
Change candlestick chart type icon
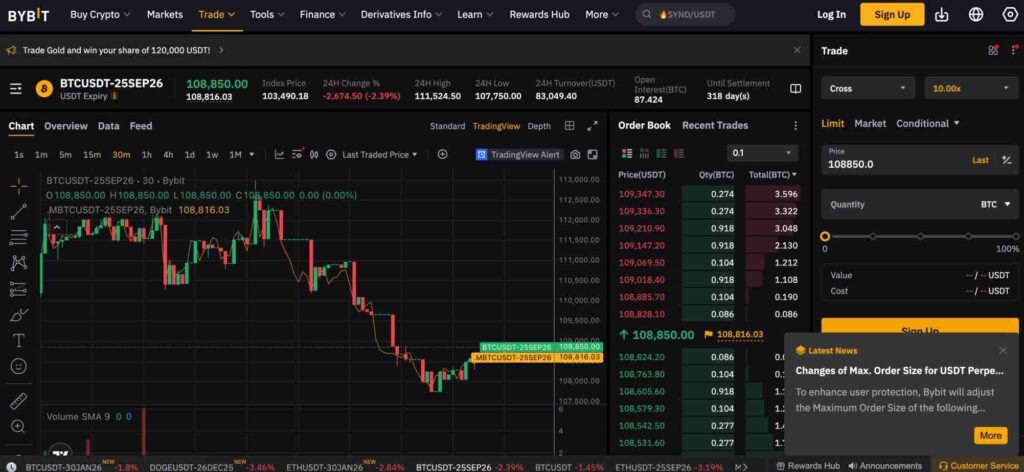click(x=314, y=155)
